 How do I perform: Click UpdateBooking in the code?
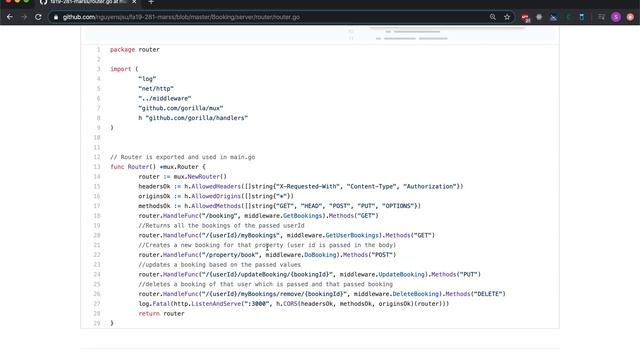(x=402, y=275)
